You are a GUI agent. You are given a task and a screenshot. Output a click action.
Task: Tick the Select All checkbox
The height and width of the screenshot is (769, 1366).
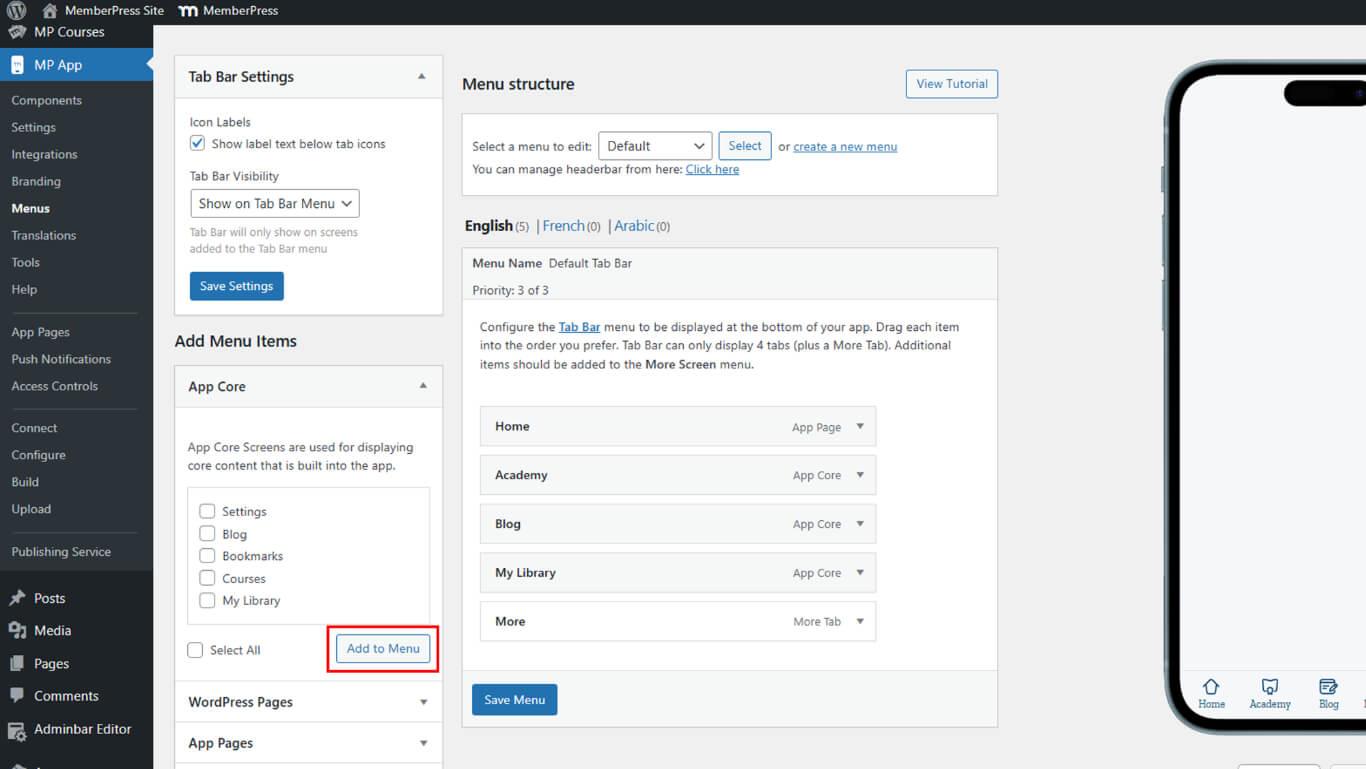click(x=196, y=650)
